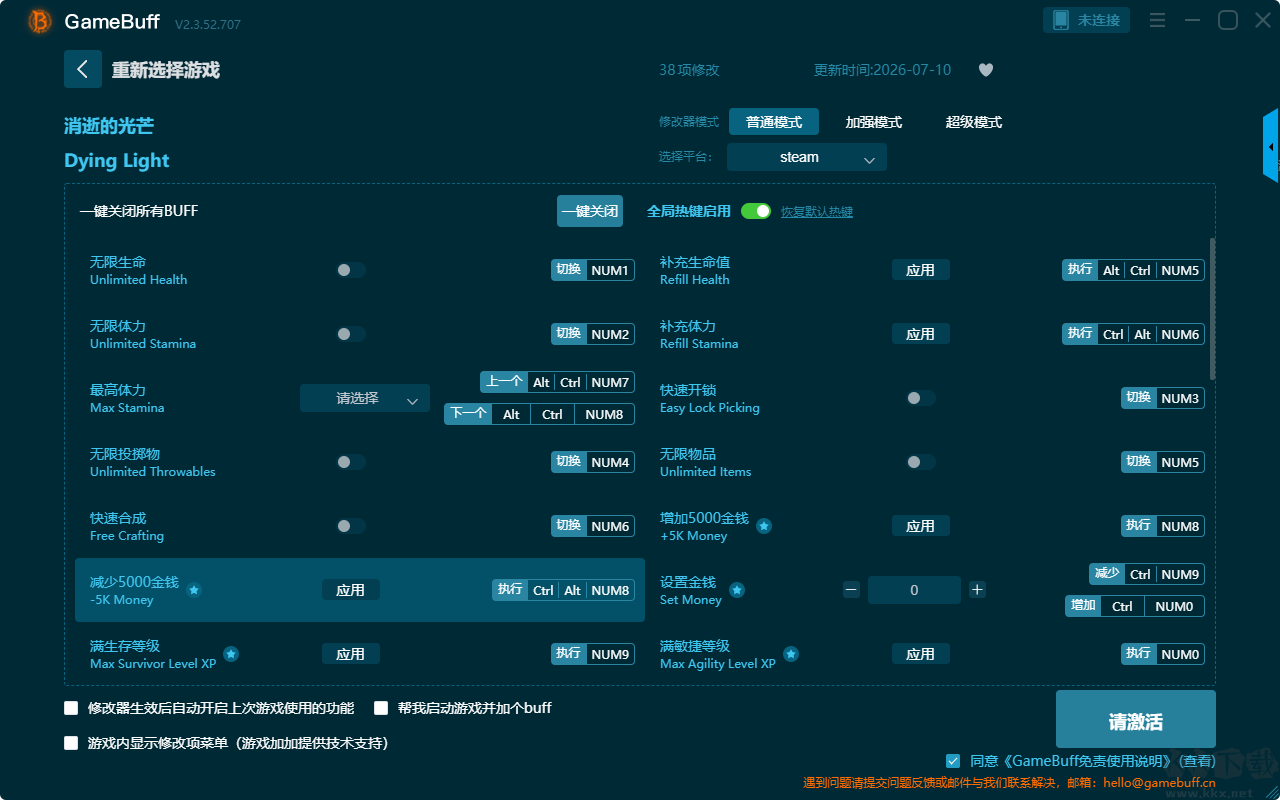
Task: Disable the global hotkey toggle
Action: point(756,211)
